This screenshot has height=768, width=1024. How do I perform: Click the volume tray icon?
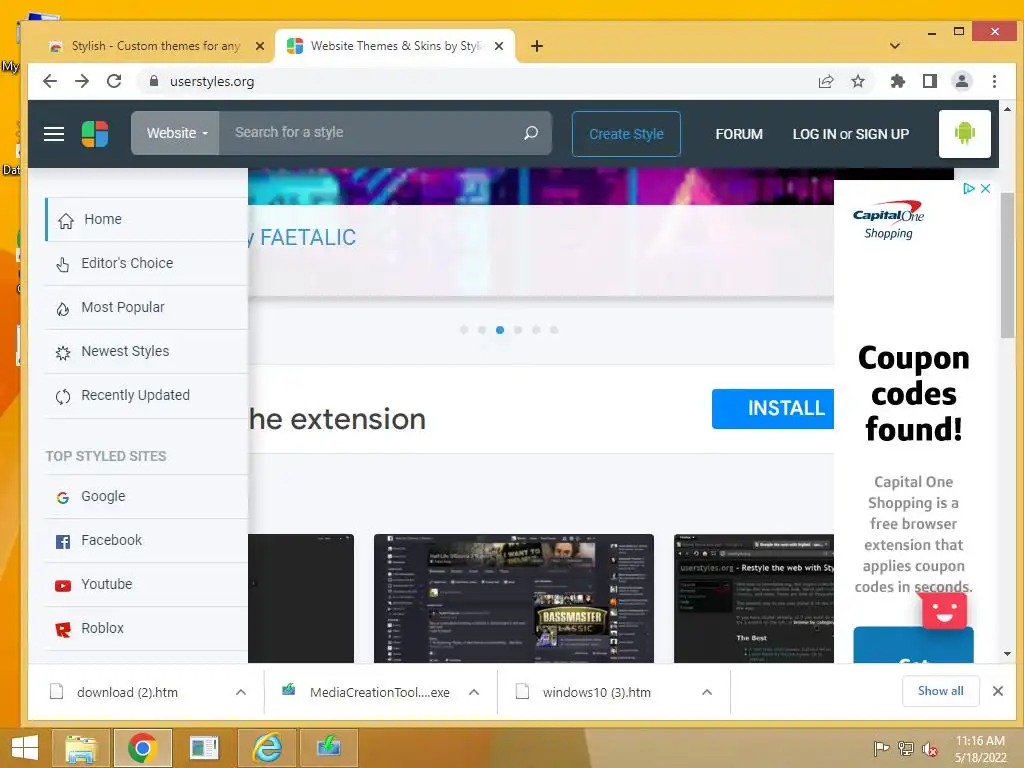click(929, 748)
